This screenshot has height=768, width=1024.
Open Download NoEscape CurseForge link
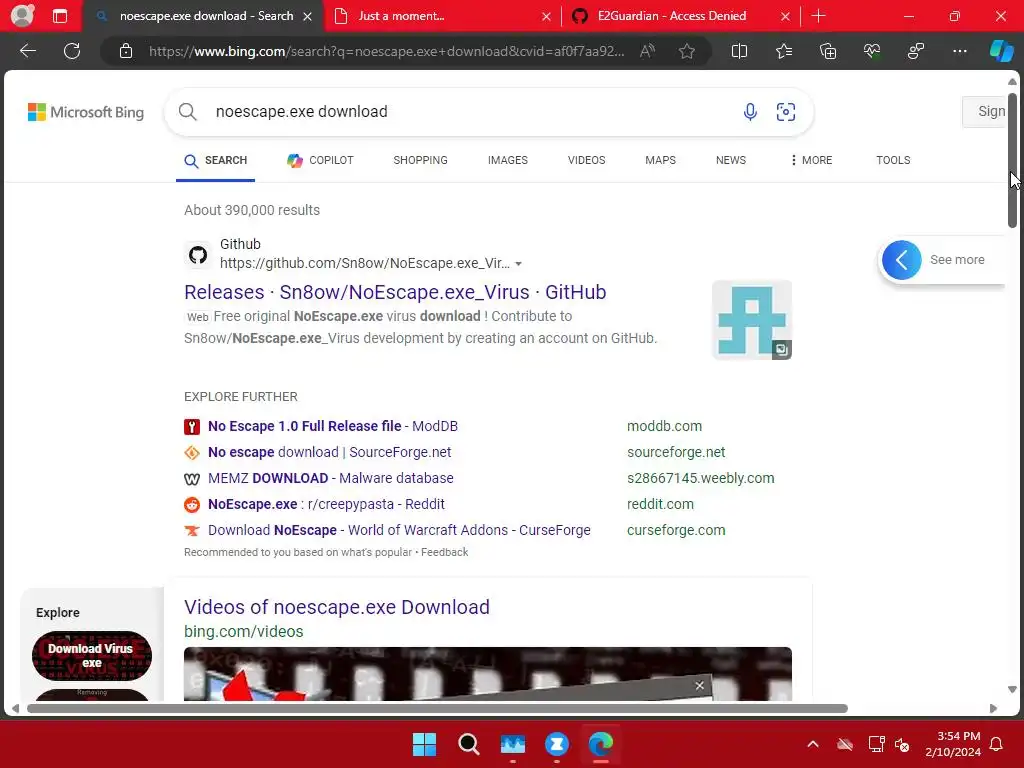coord(399,530)
